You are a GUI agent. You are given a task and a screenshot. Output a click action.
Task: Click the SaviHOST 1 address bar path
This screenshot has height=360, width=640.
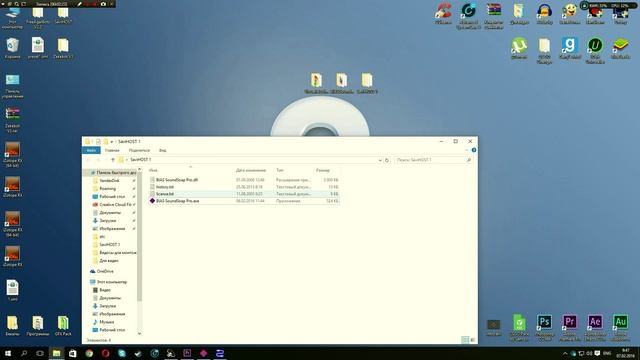coord(140,160)
